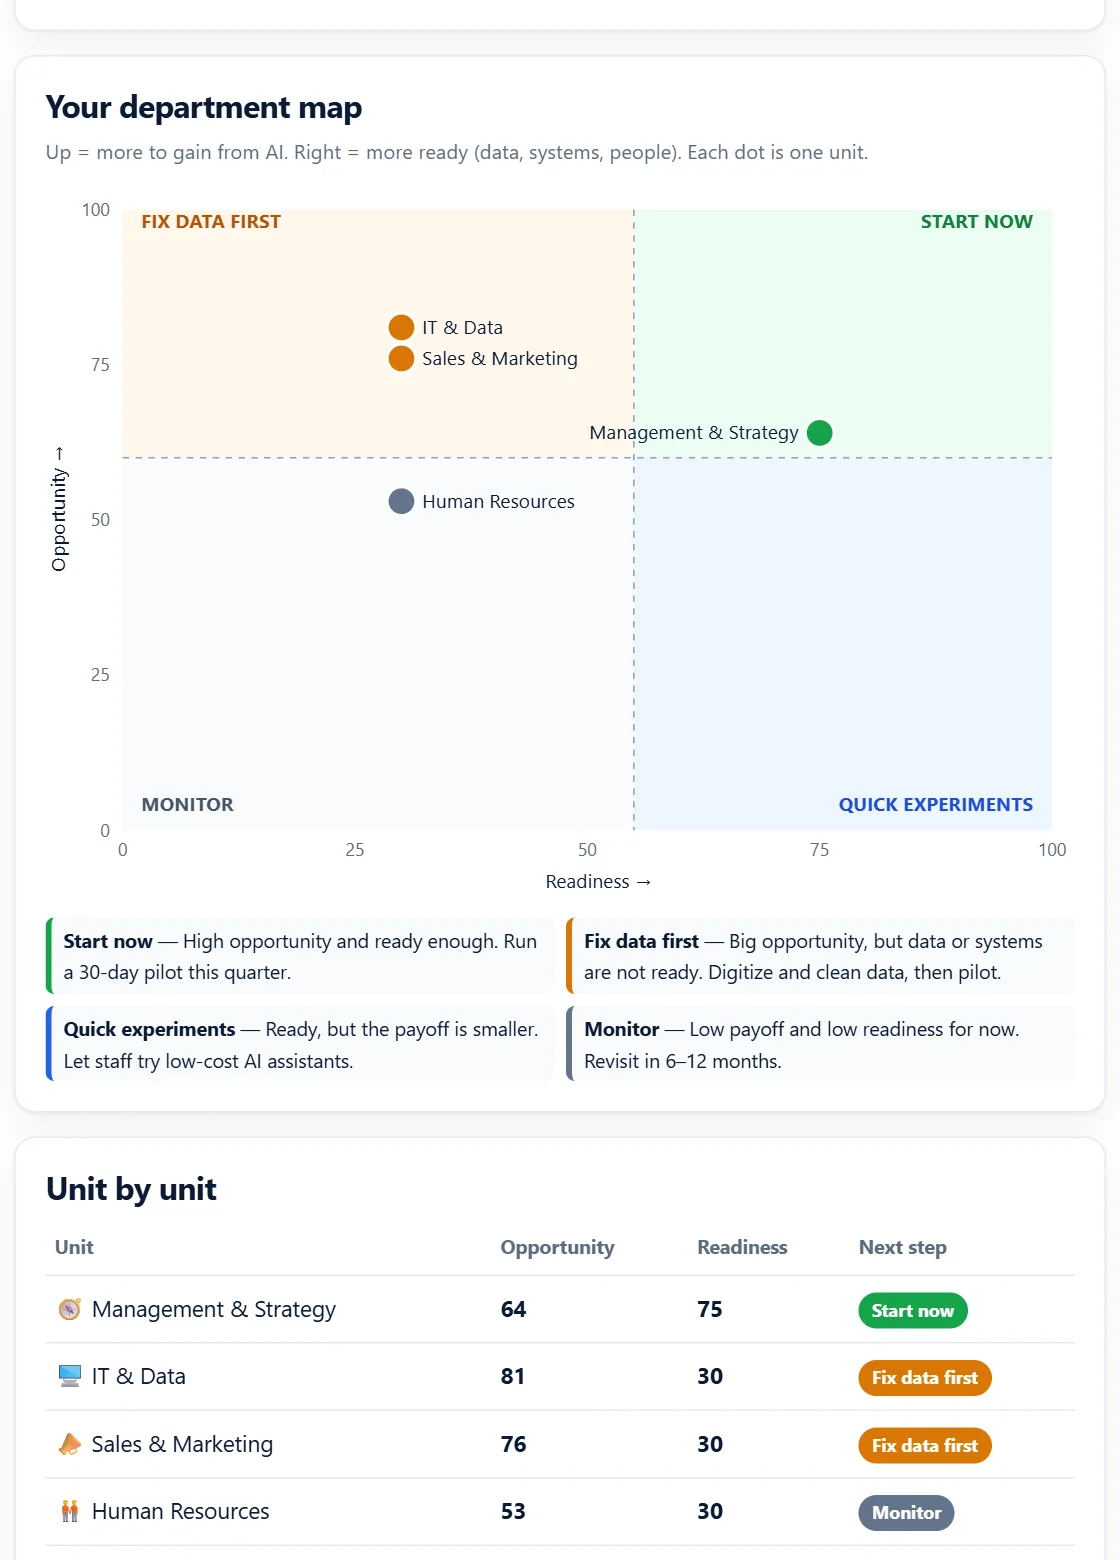Click 'Sales & Marketing' label on the chart

tap(500, 358)
